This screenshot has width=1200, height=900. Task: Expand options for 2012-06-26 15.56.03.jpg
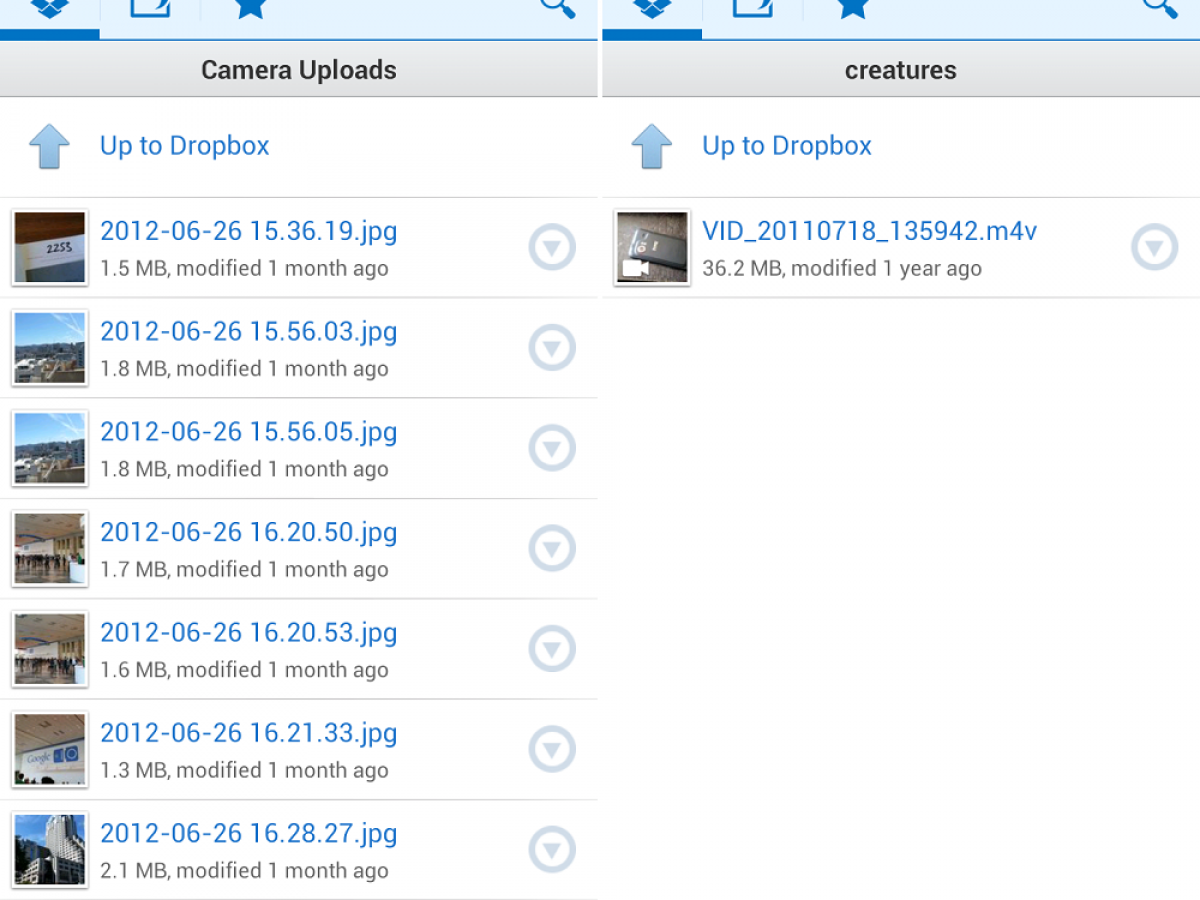(552, 348)
